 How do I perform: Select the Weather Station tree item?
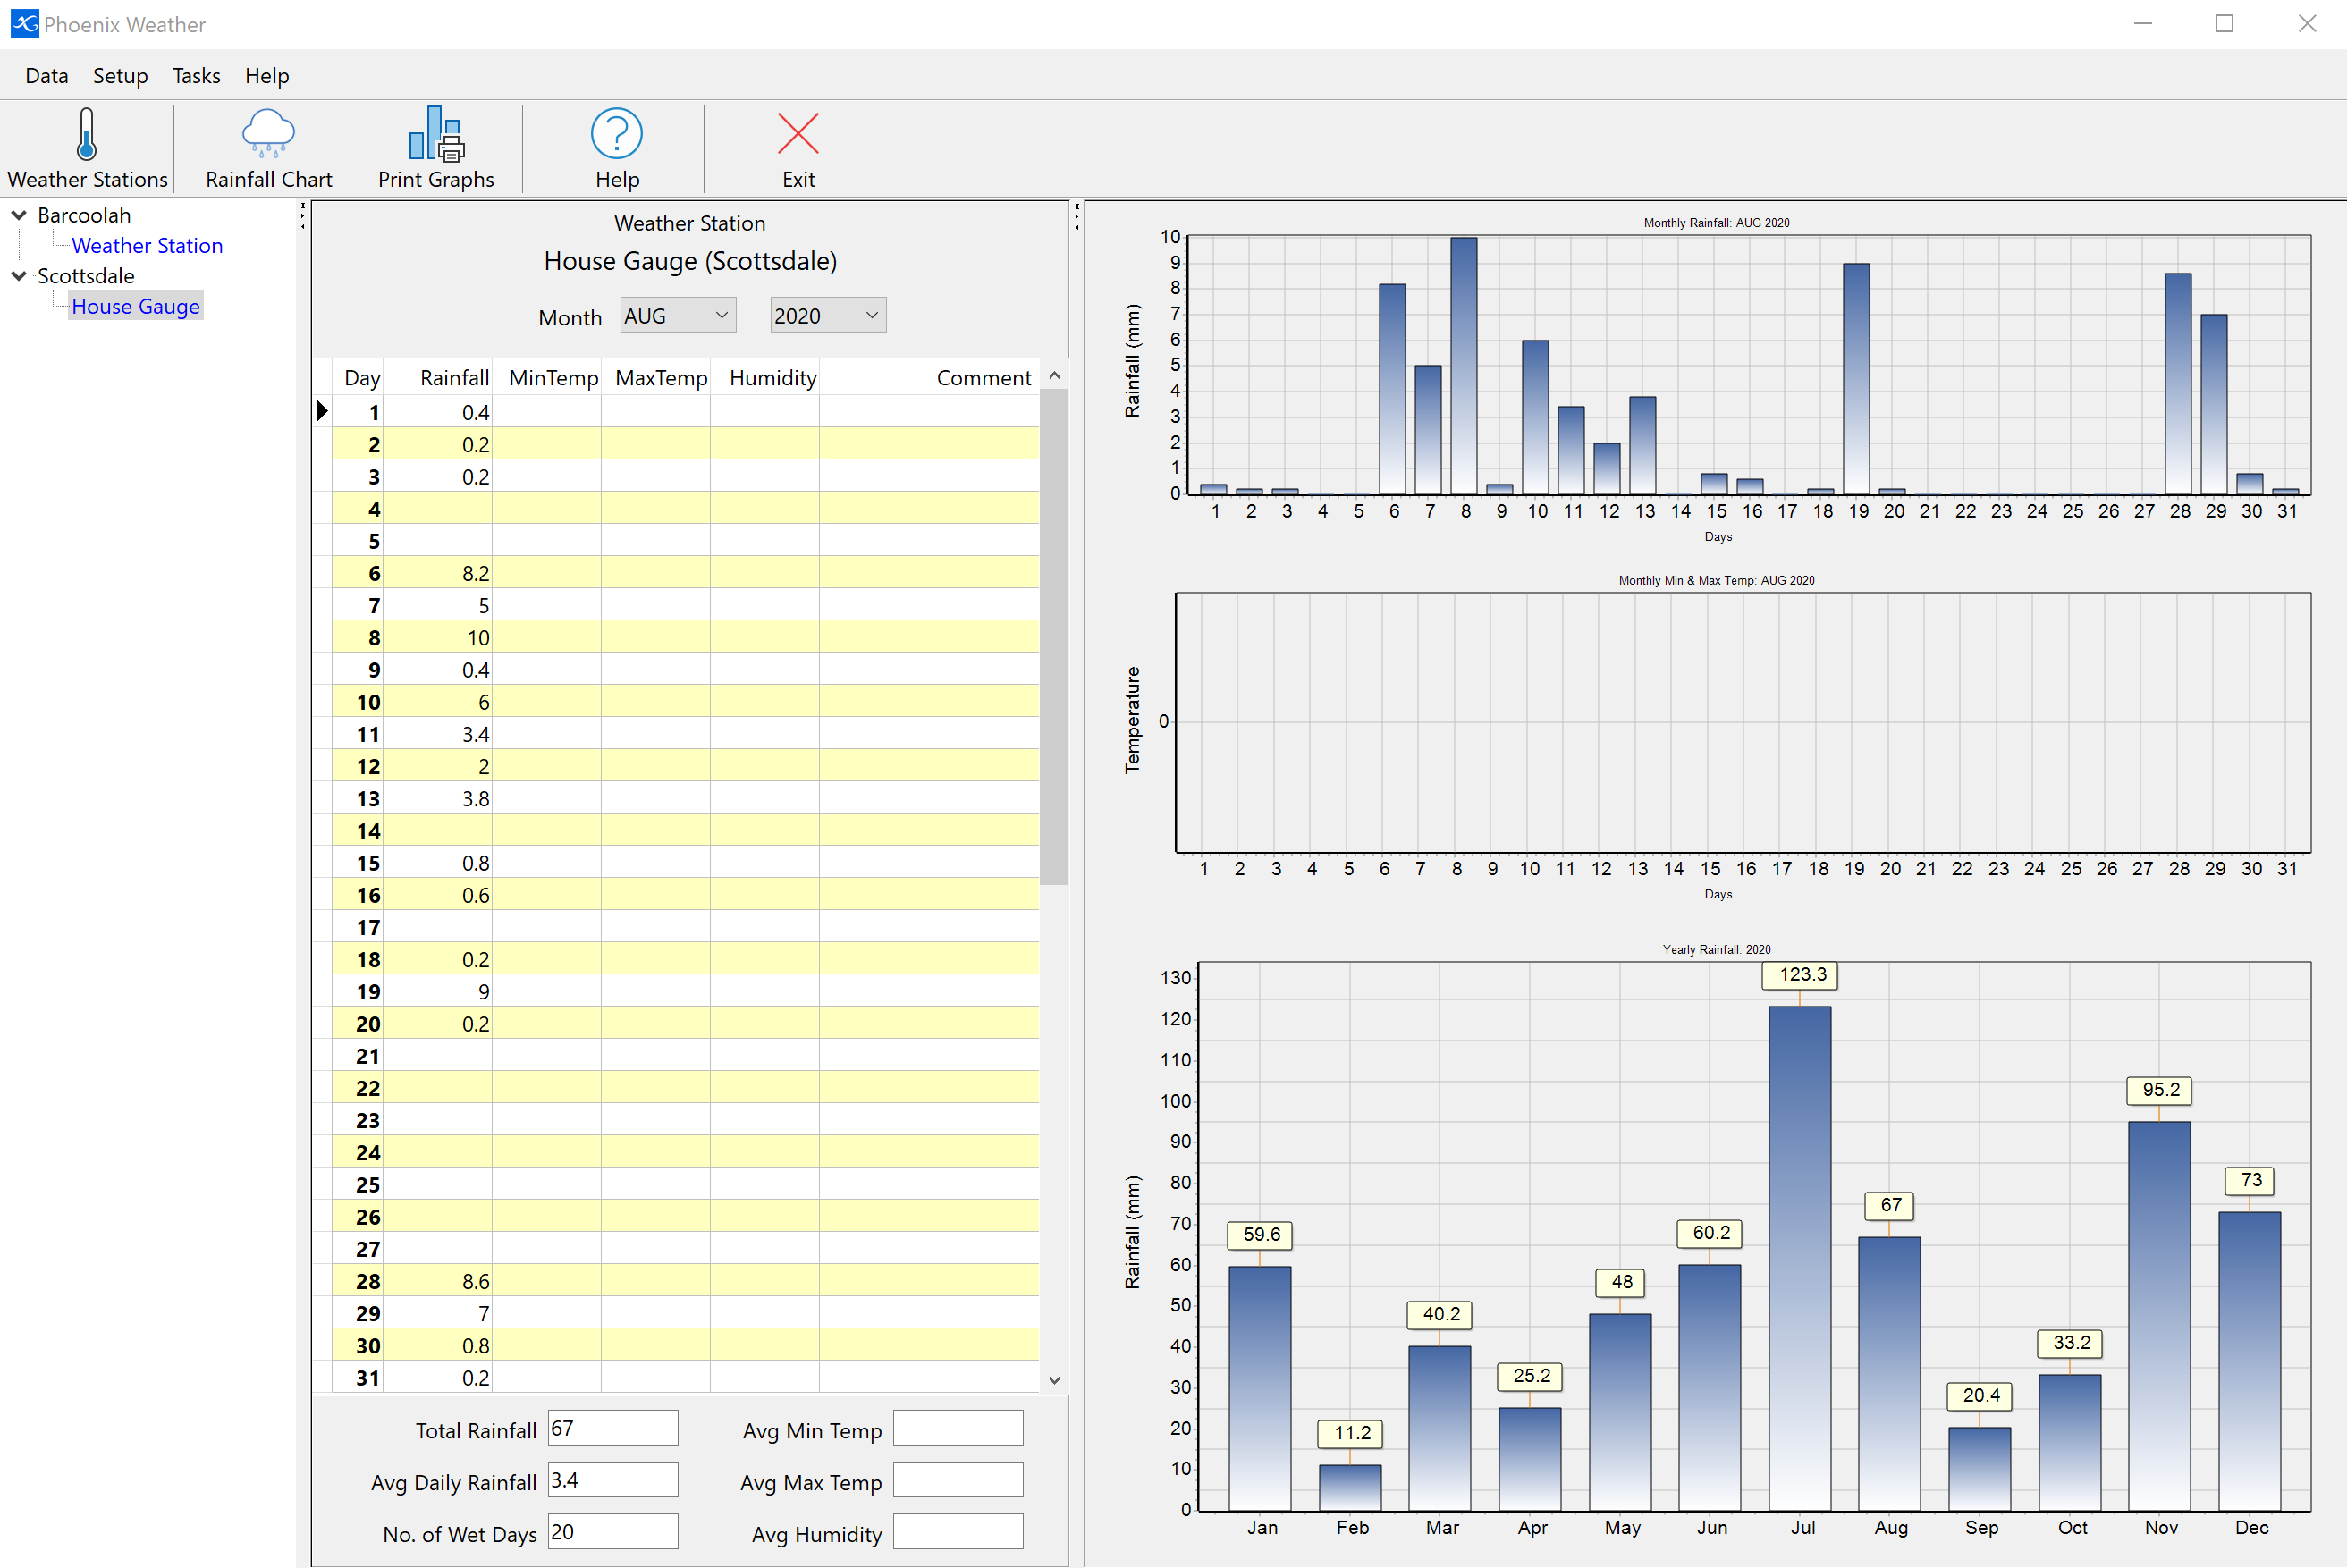pyautogui.click(x=148, y=245)
